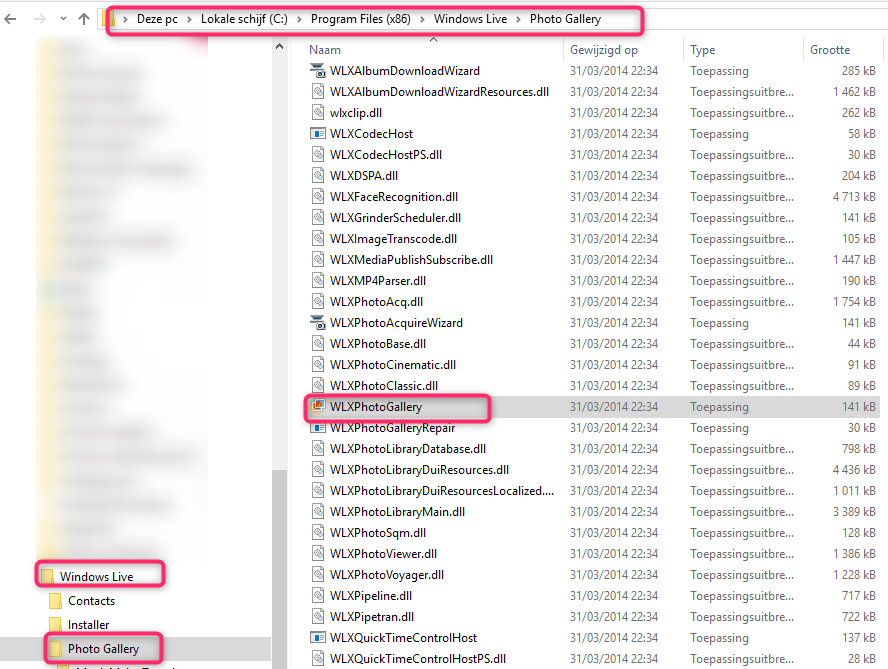This screenshot has width=888, height=669.
Task: Select WLXPhotoAcq.dll file icon
Action: pyautogui.click(x=318, y=301)
